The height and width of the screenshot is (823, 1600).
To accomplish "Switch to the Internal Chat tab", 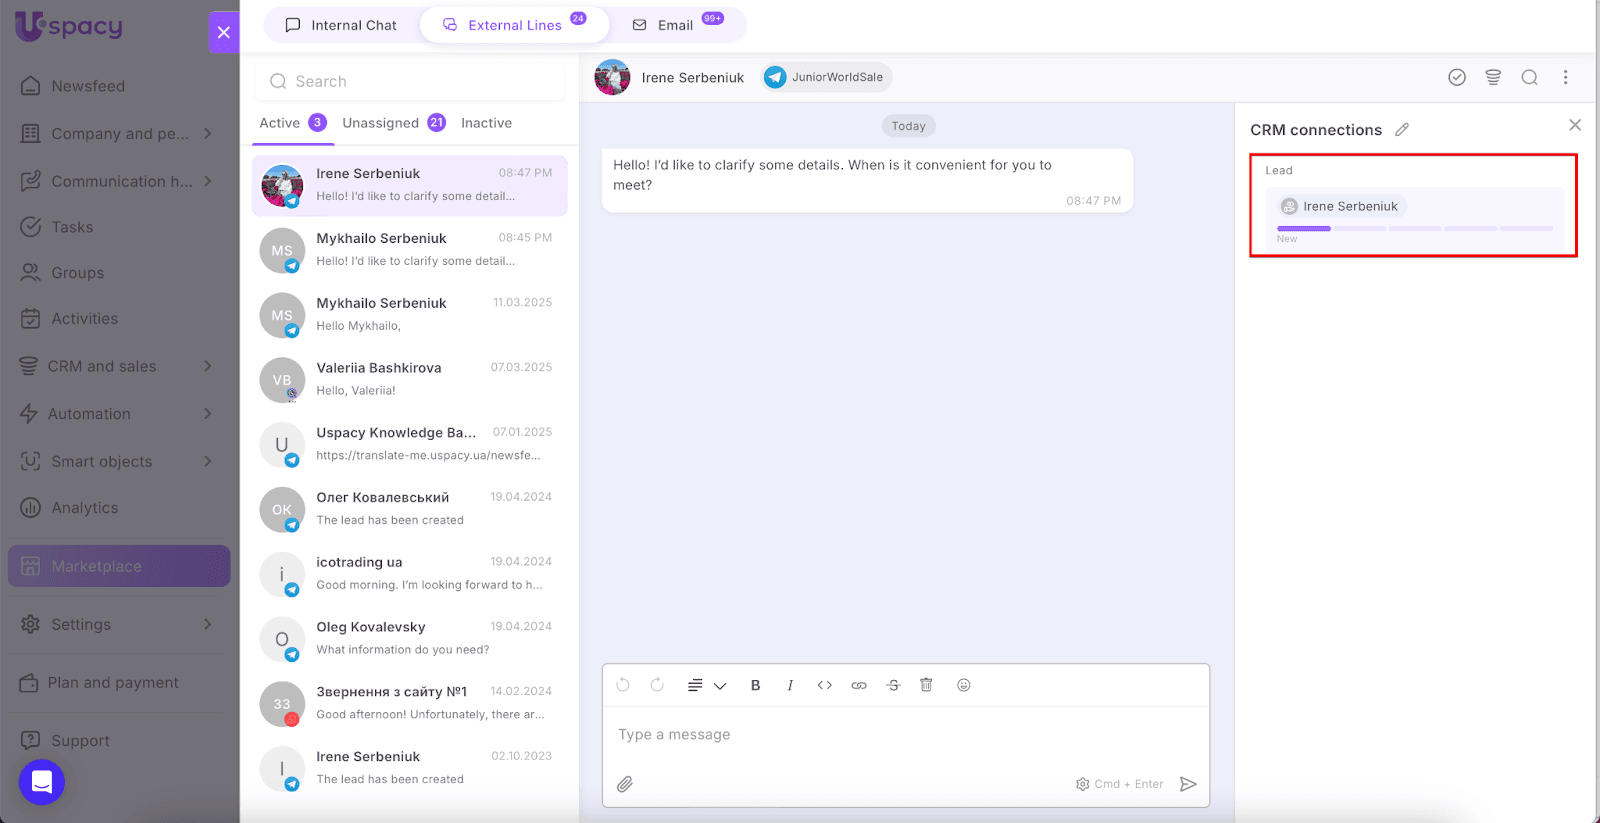I will pyautogui.click(x=341, y=25).
